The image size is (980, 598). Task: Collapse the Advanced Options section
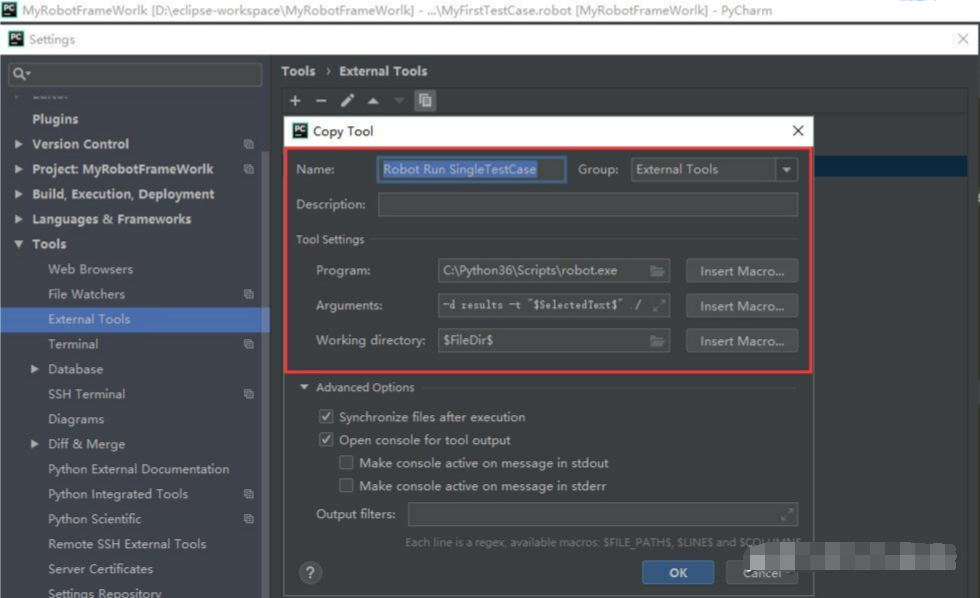point(303,387)
